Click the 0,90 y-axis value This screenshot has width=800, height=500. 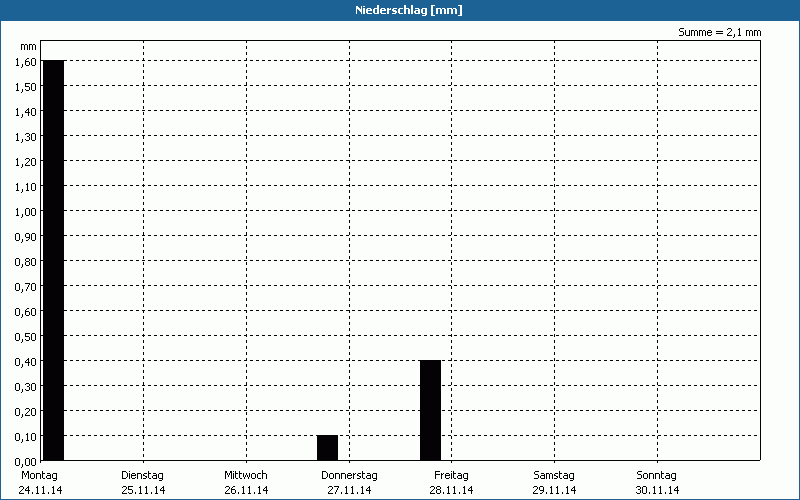26,237
